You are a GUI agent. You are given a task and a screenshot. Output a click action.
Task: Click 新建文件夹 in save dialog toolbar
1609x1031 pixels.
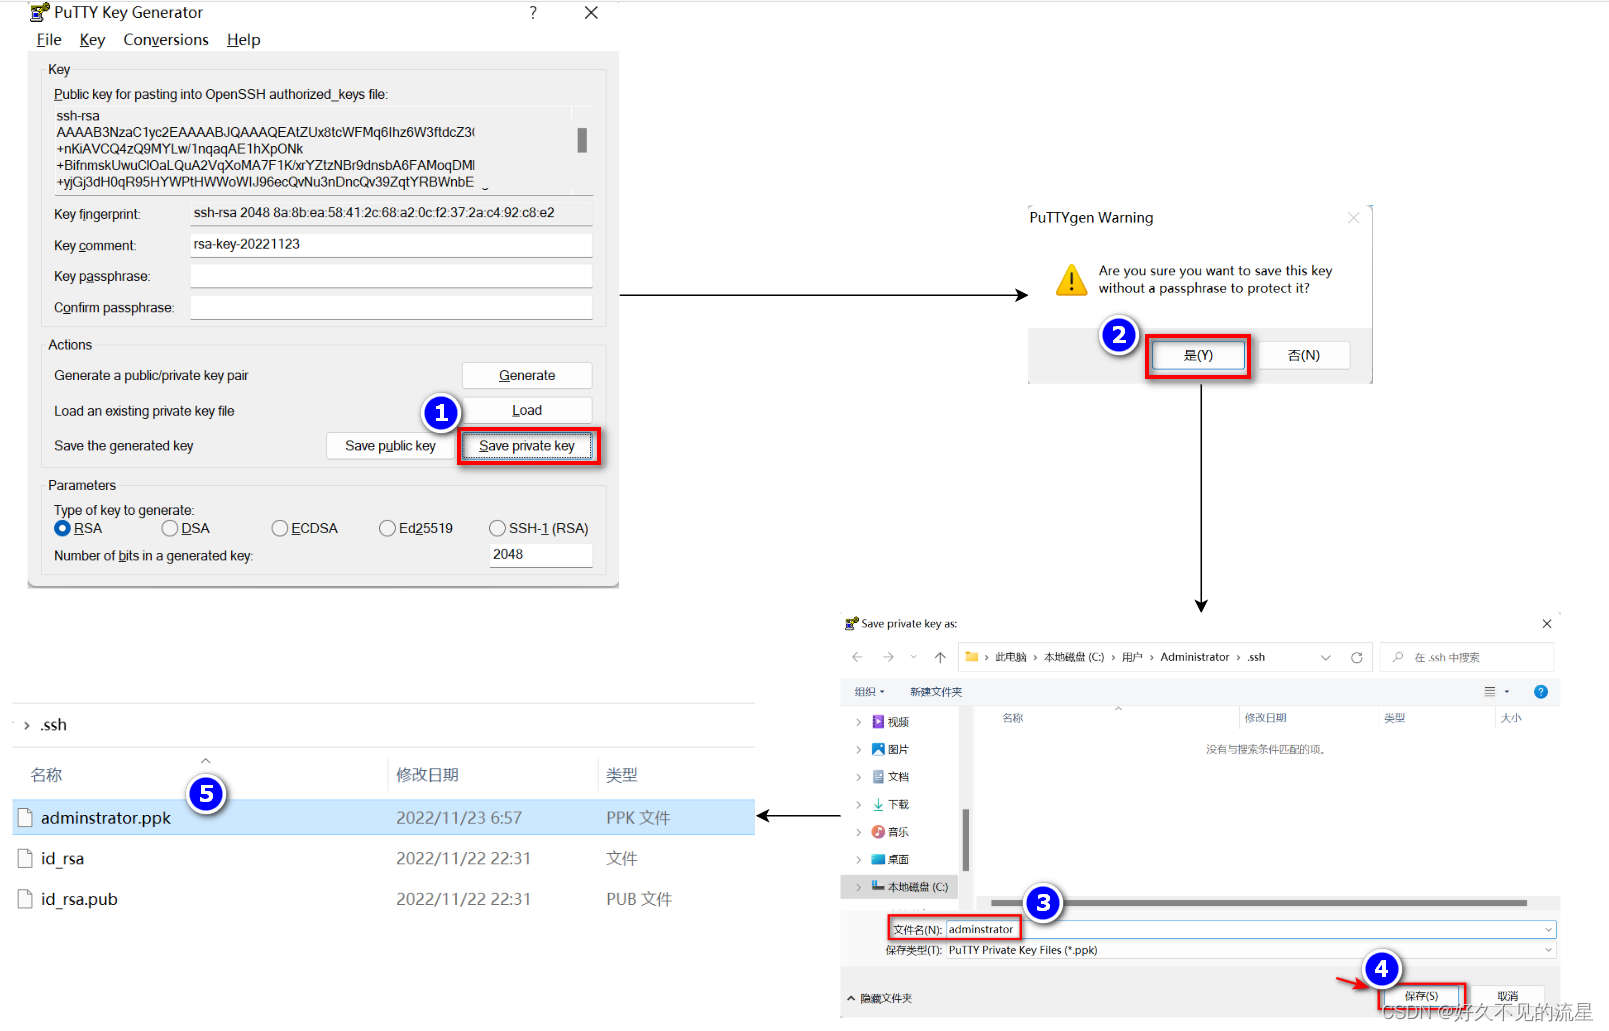[x=936, y=691]
